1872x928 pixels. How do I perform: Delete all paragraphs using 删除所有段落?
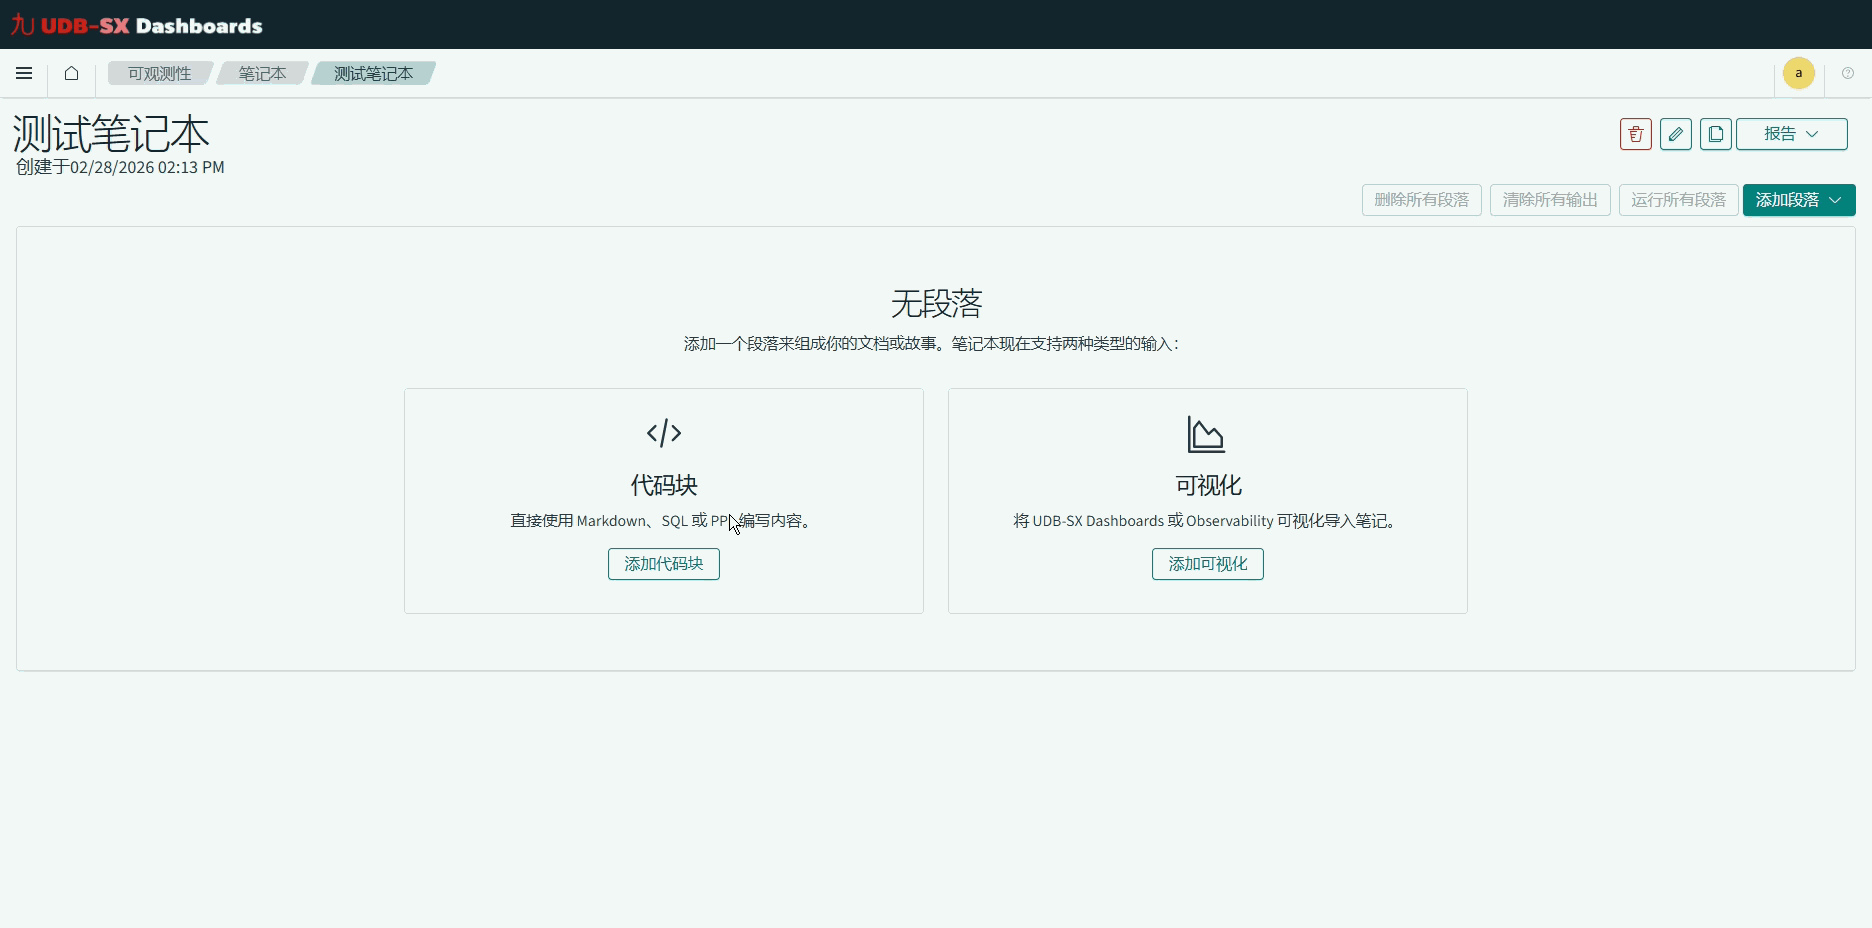pyautogui.click(x=1421, y=200)
